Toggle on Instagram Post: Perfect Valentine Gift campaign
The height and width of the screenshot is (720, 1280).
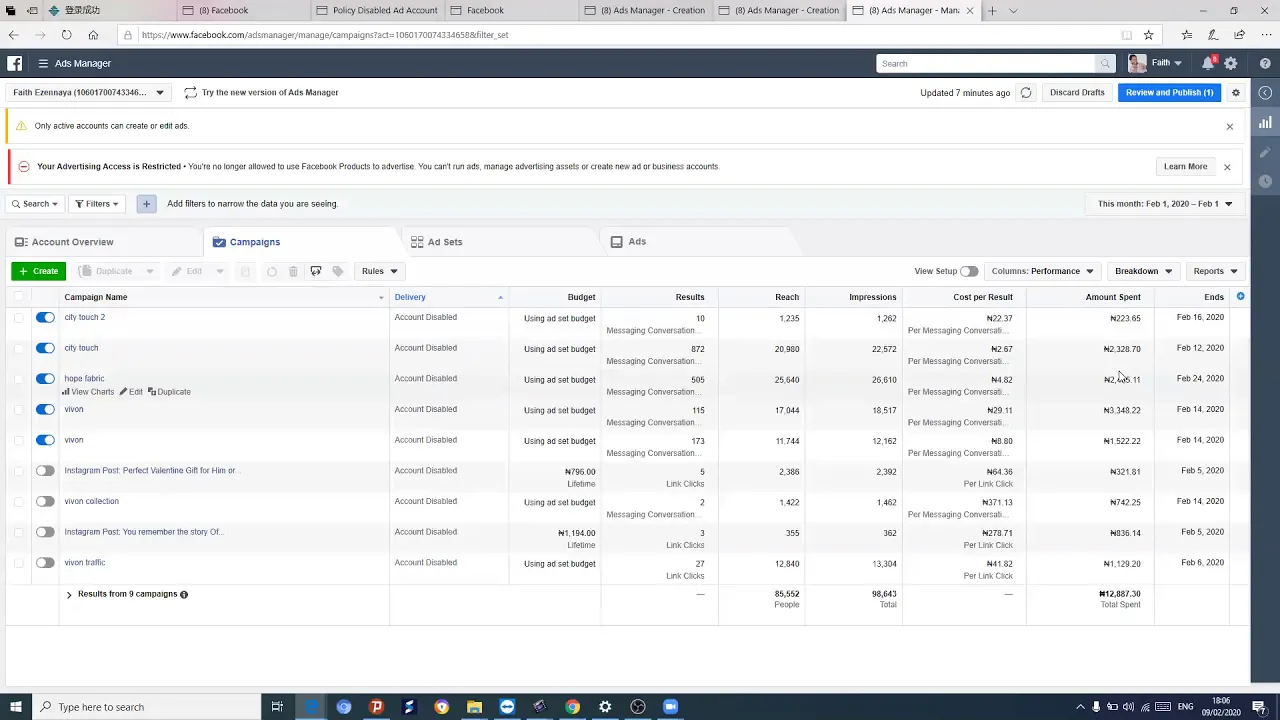coord(45,471)
